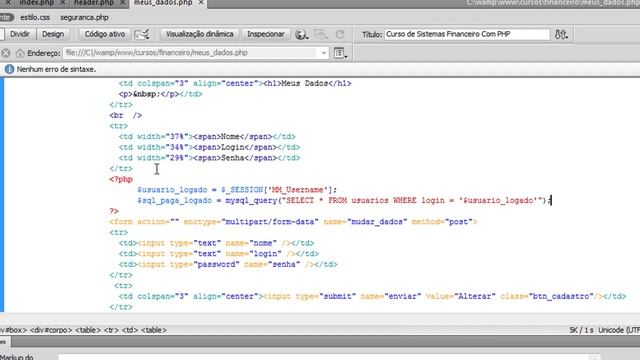Viewport: 640px width, 360px height.
Task: Click the '<?php' opening tag line
Action: click(121, 179)
